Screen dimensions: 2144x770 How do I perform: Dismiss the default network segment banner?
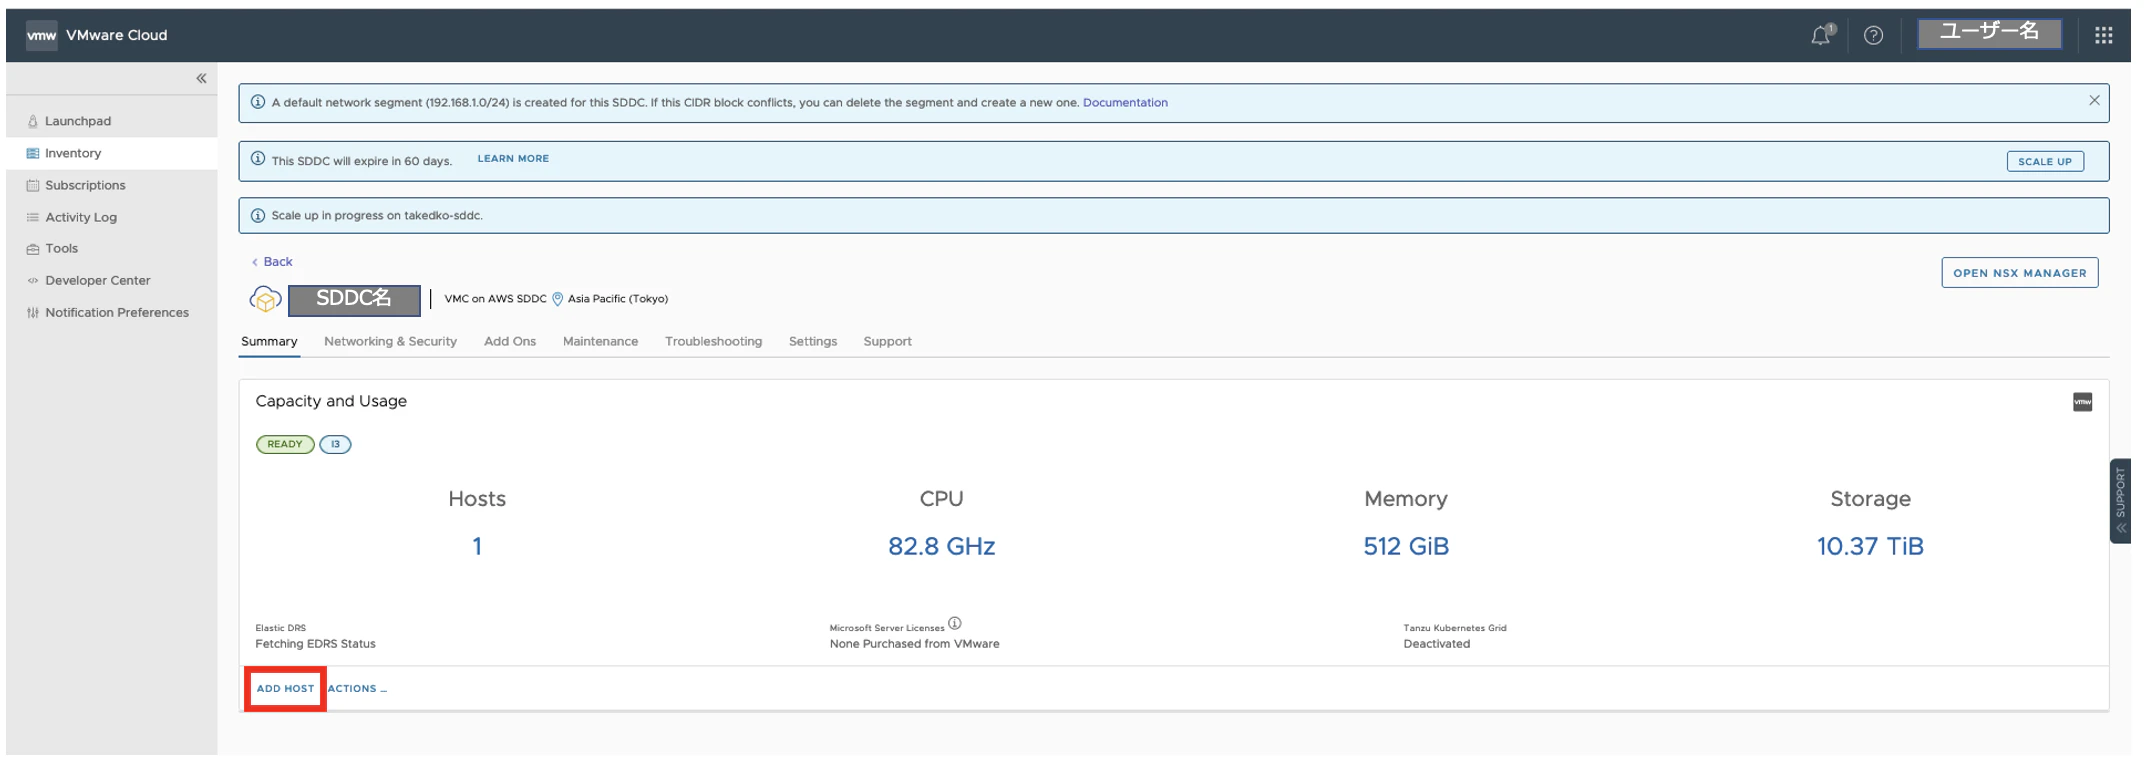(2094, 101)
